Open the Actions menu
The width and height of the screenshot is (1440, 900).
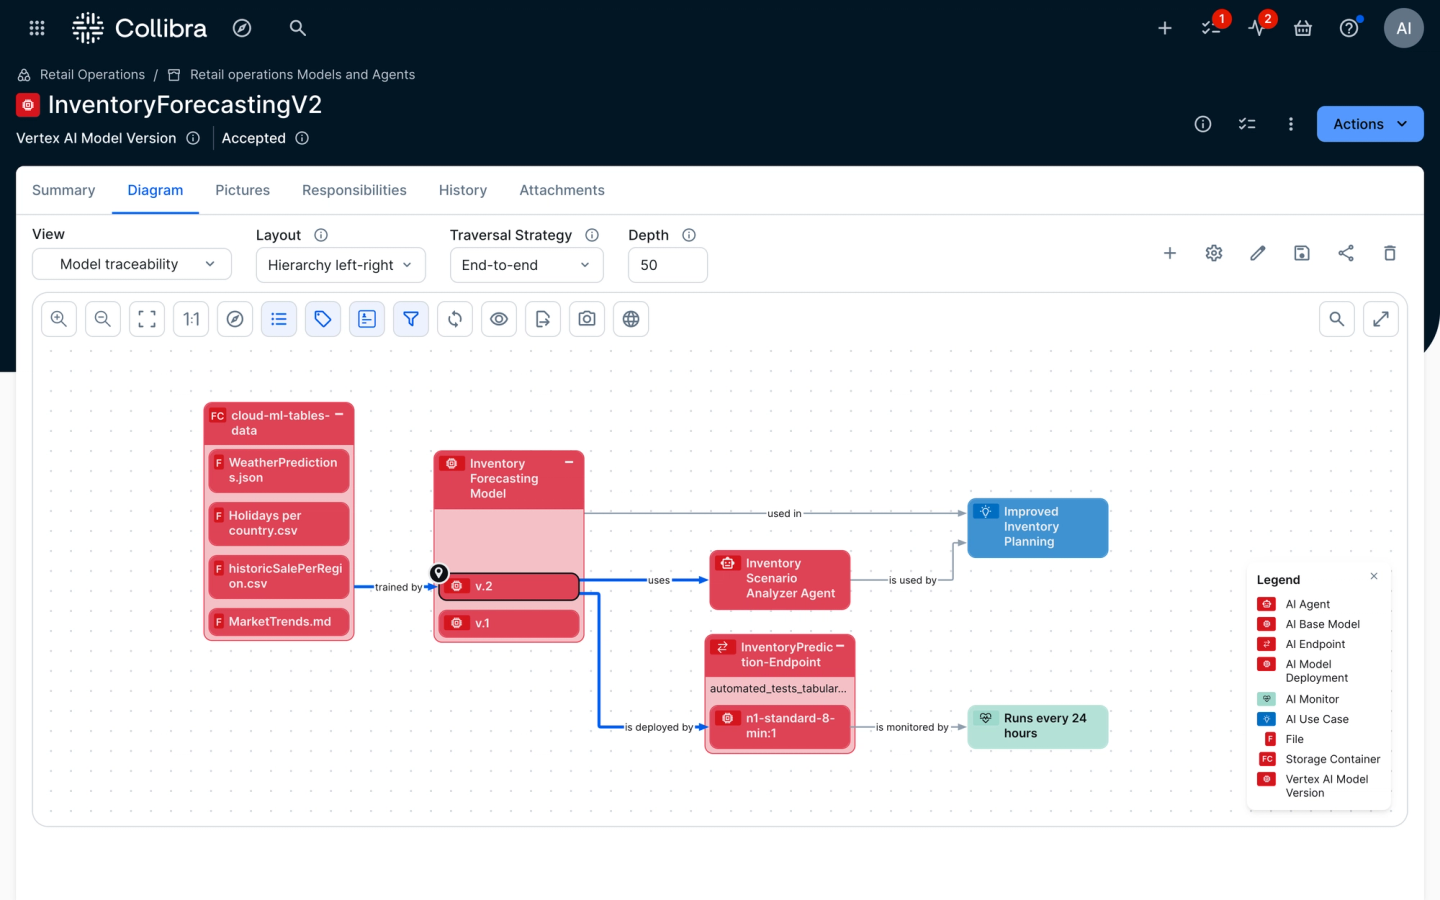coord(1369,123)
